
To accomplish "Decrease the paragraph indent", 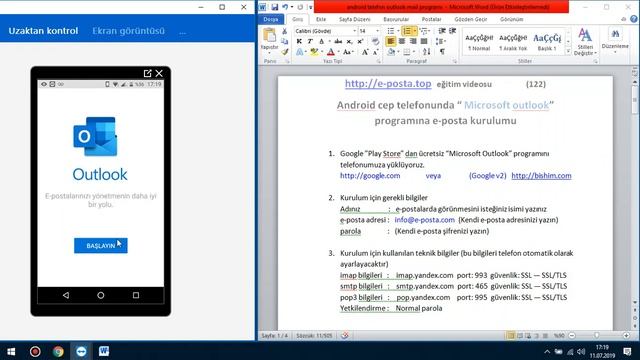I will [x=442, y=31].
